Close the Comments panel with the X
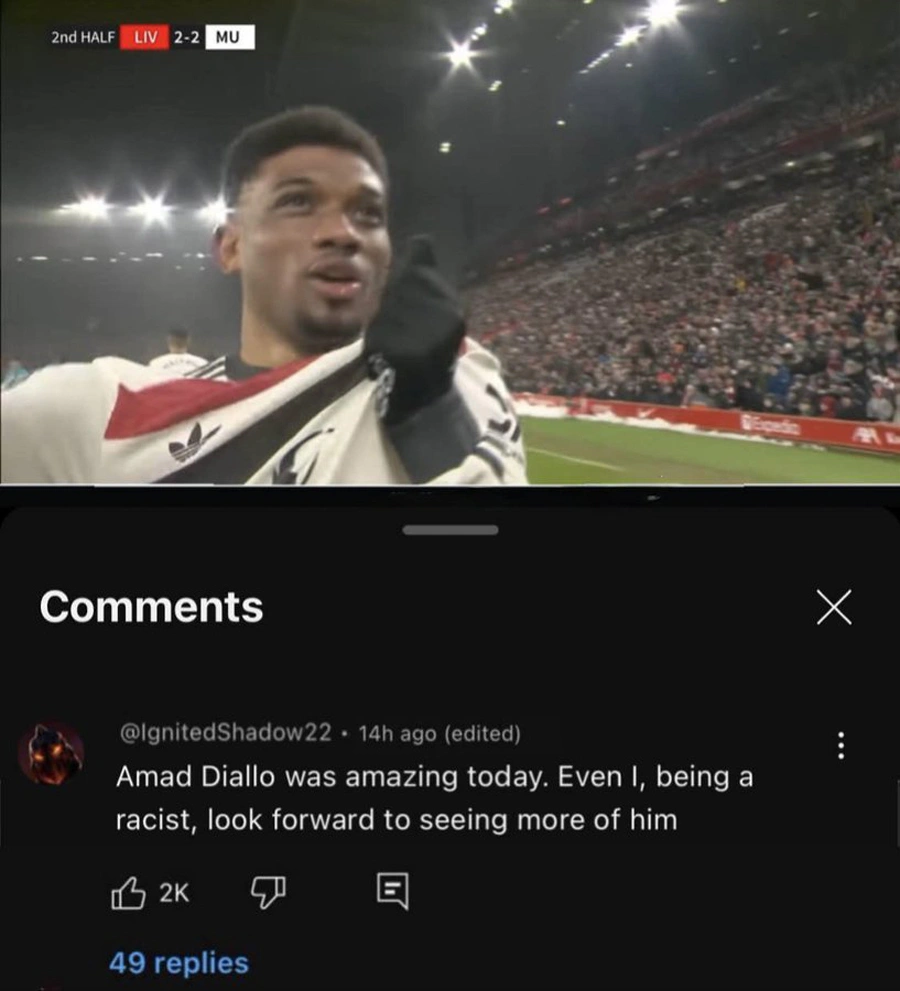Image resolution: width=900 pixels, height=991 pixels. point(834,607)
